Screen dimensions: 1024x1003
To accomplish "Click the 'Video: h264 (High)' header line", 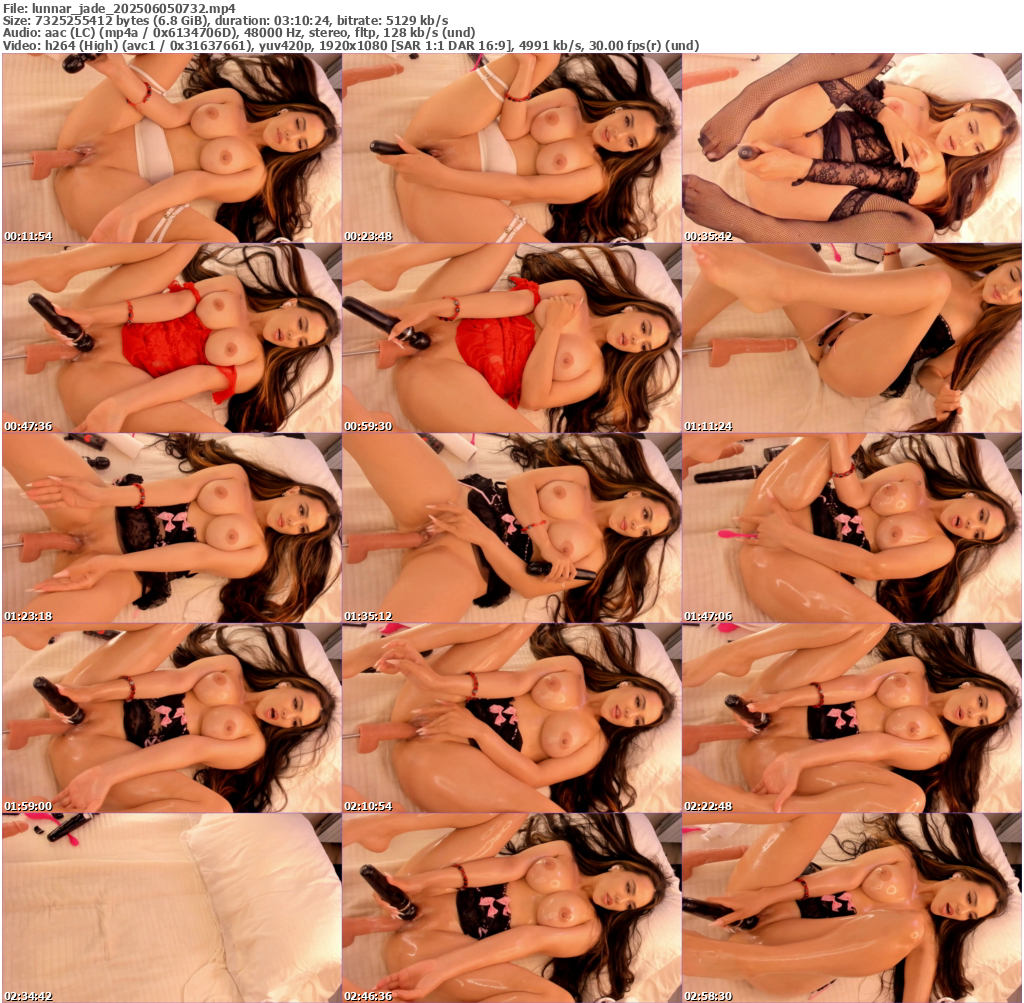I will 351,46.
